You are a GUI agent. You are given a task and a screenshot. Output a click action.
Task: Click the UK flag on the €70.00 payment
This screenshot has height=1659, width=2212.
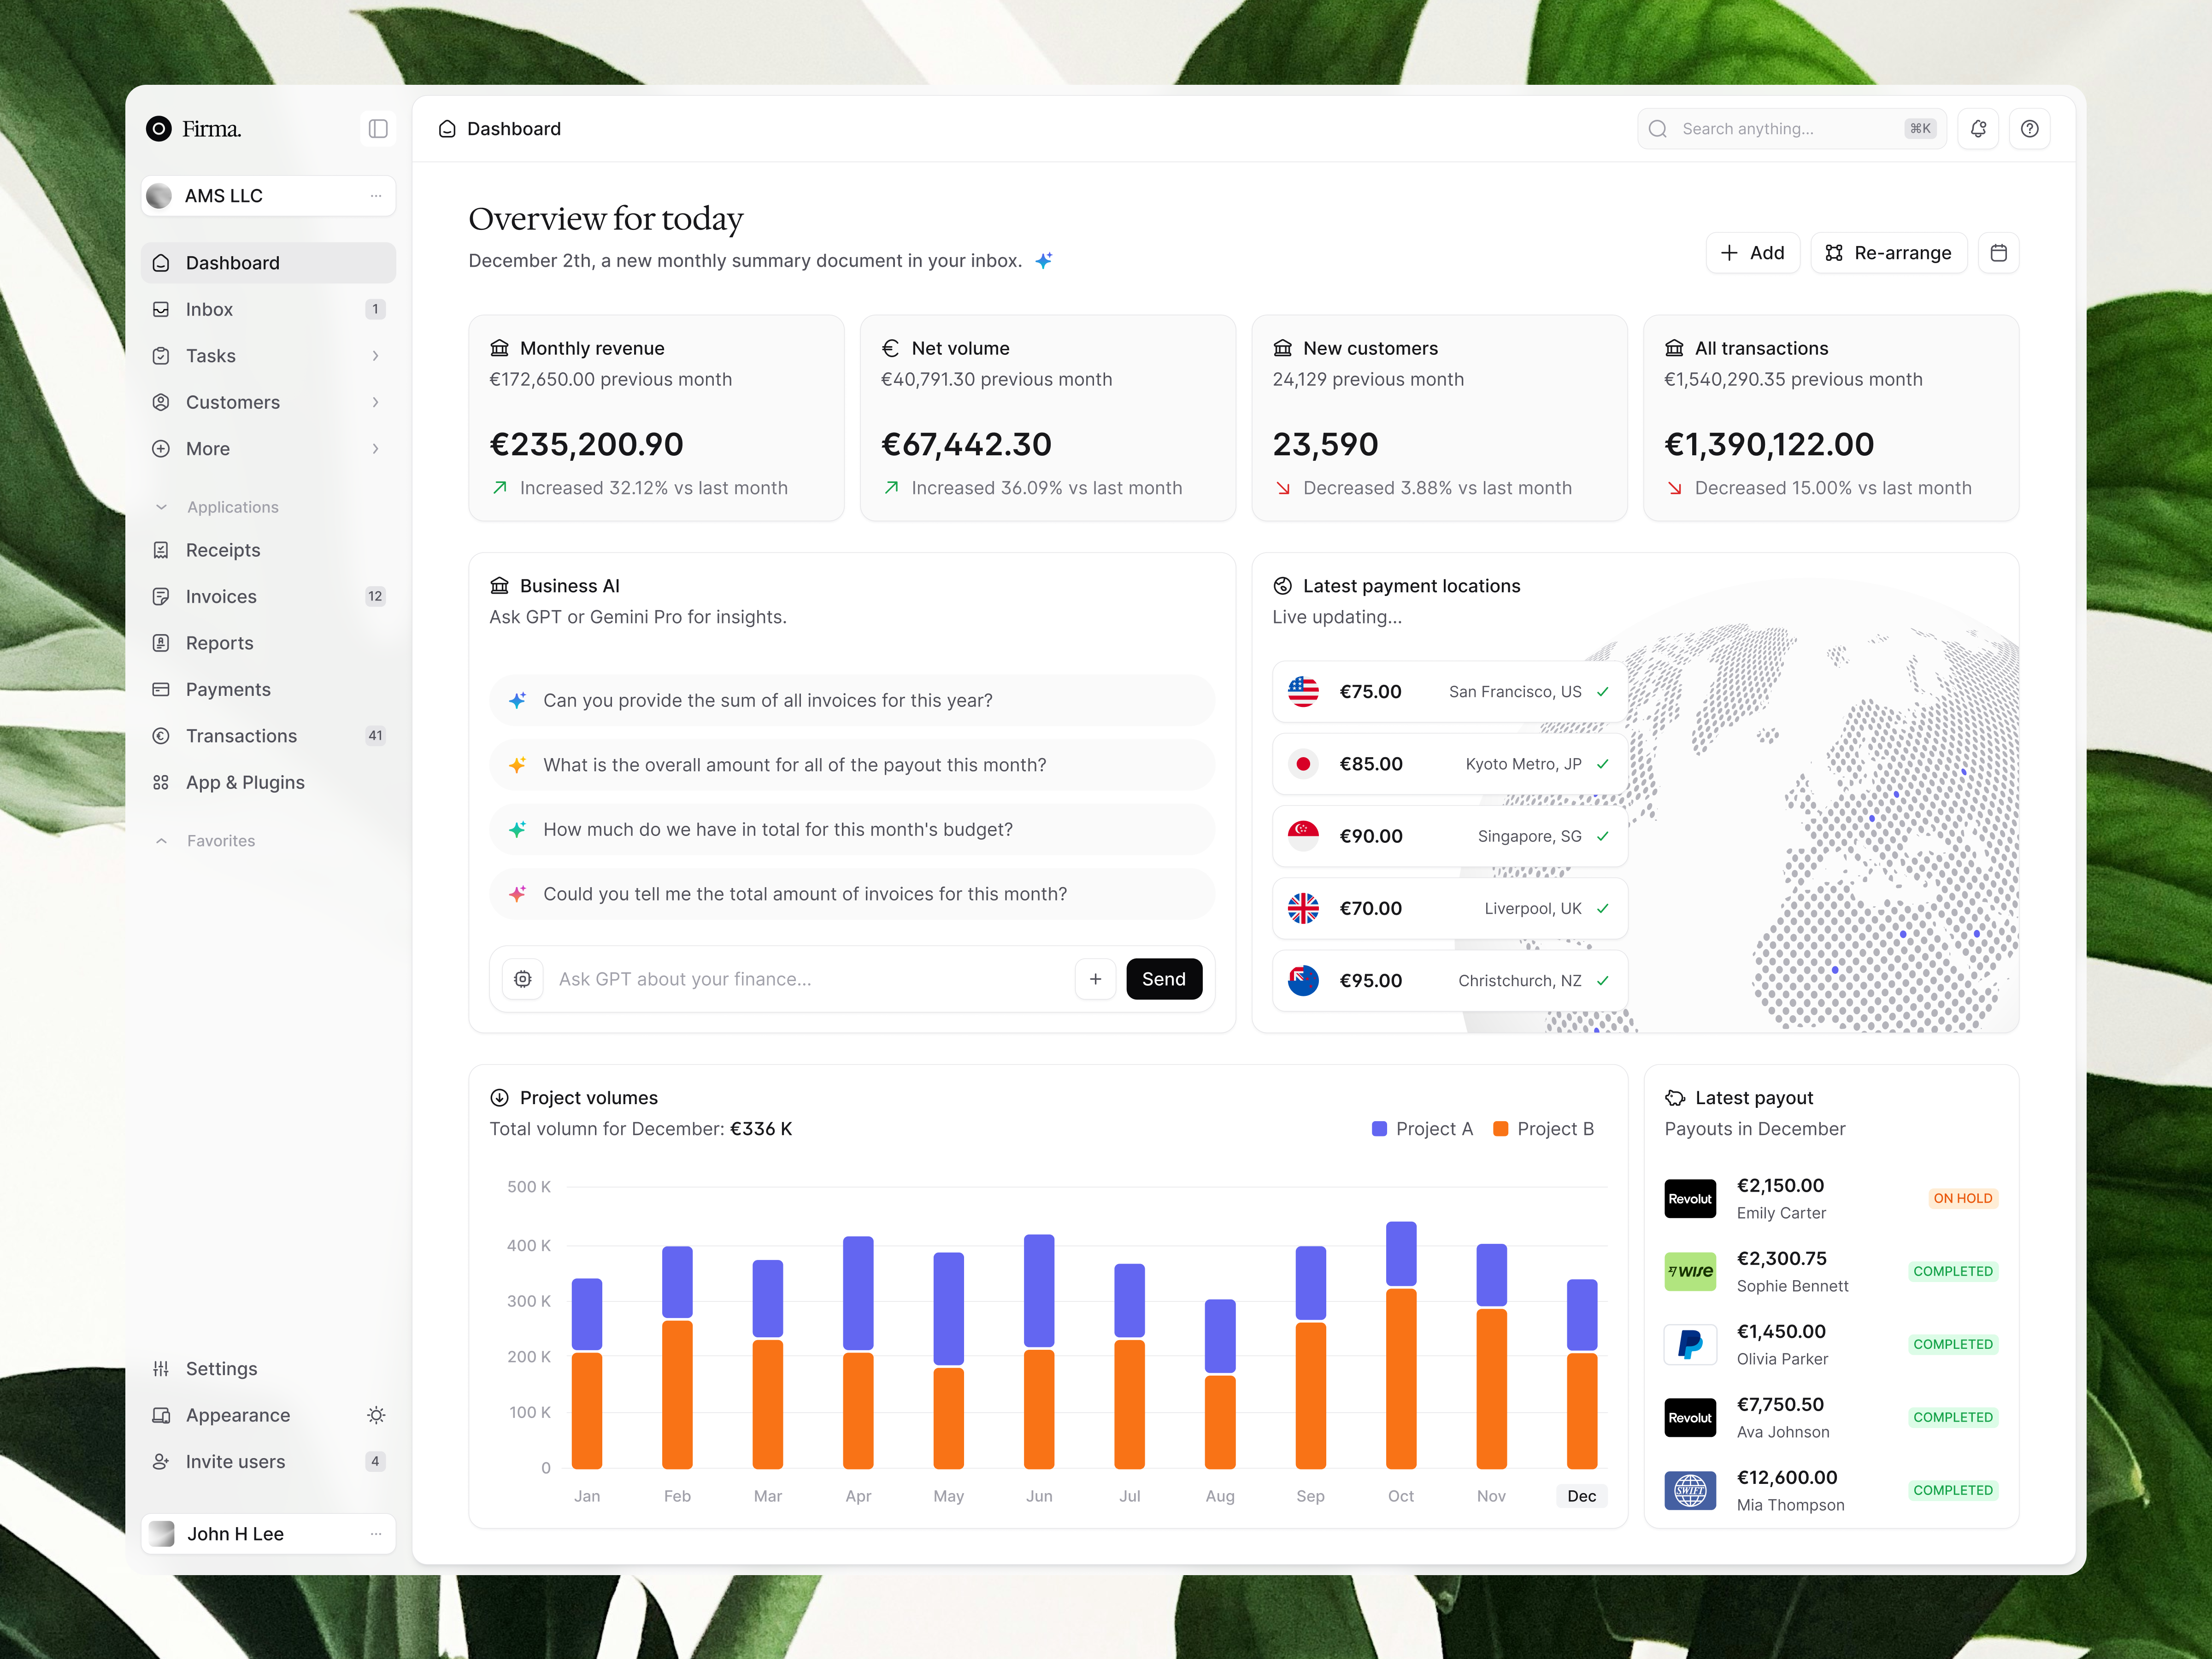(x=1303, y=908)
